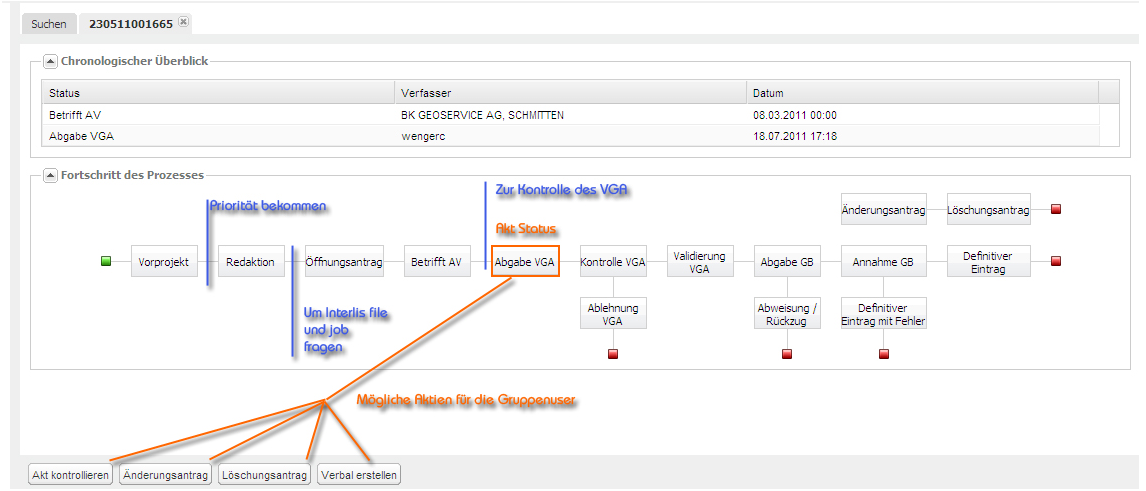Click the Verbal erstellen button
Viewport: 1146px width, 491px height.
359,475
